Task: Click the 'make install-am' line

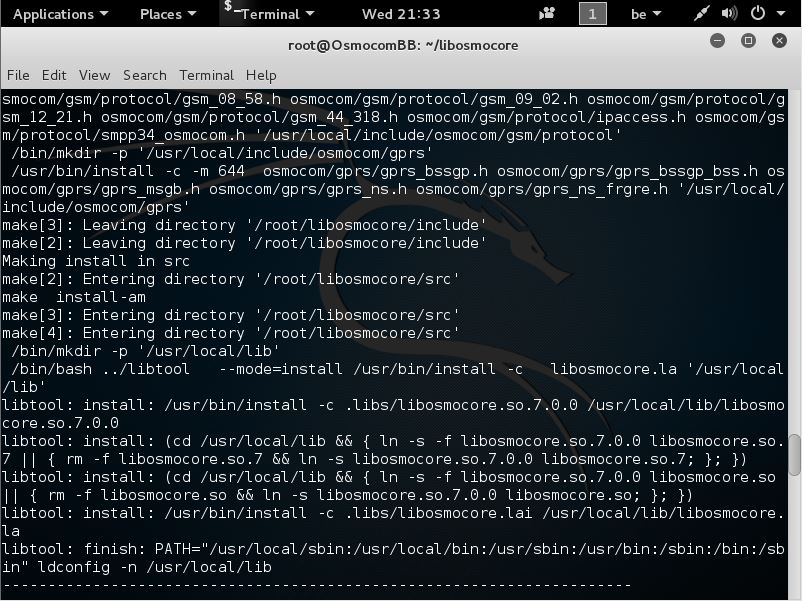Action: pos(74,297)
